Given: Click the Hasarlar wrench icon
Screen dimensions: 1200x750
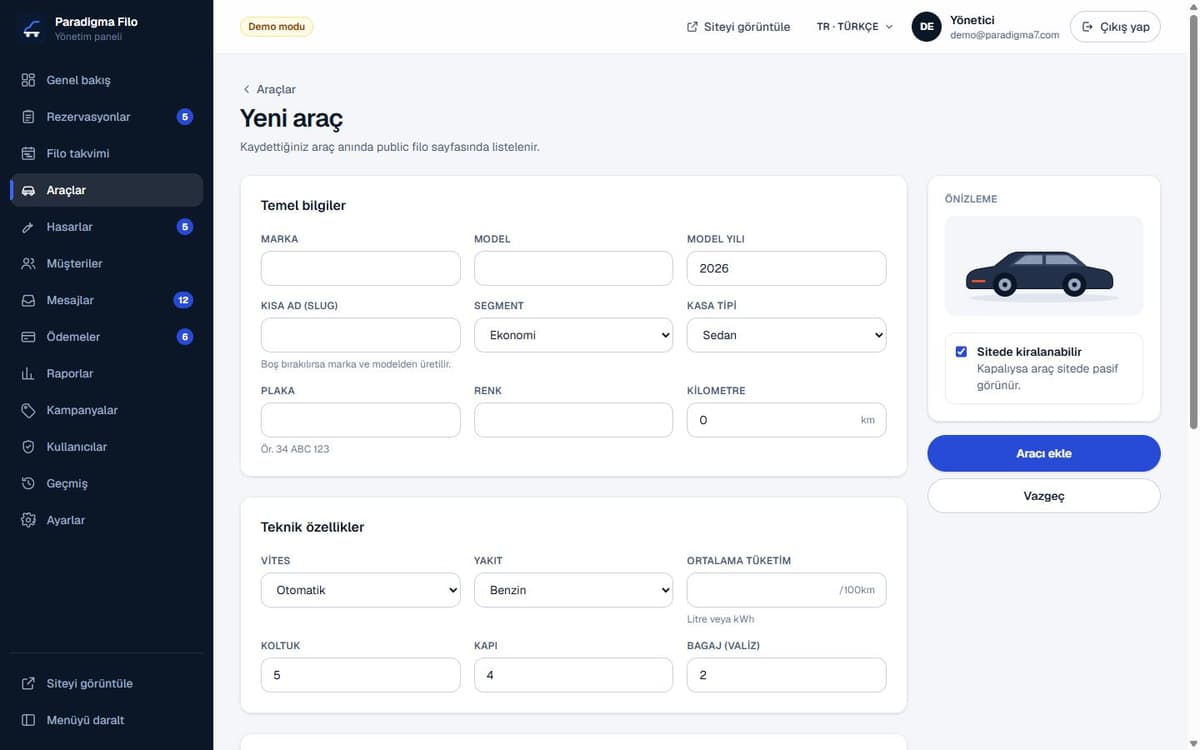Looking at the screenshot, I should 28,227.
